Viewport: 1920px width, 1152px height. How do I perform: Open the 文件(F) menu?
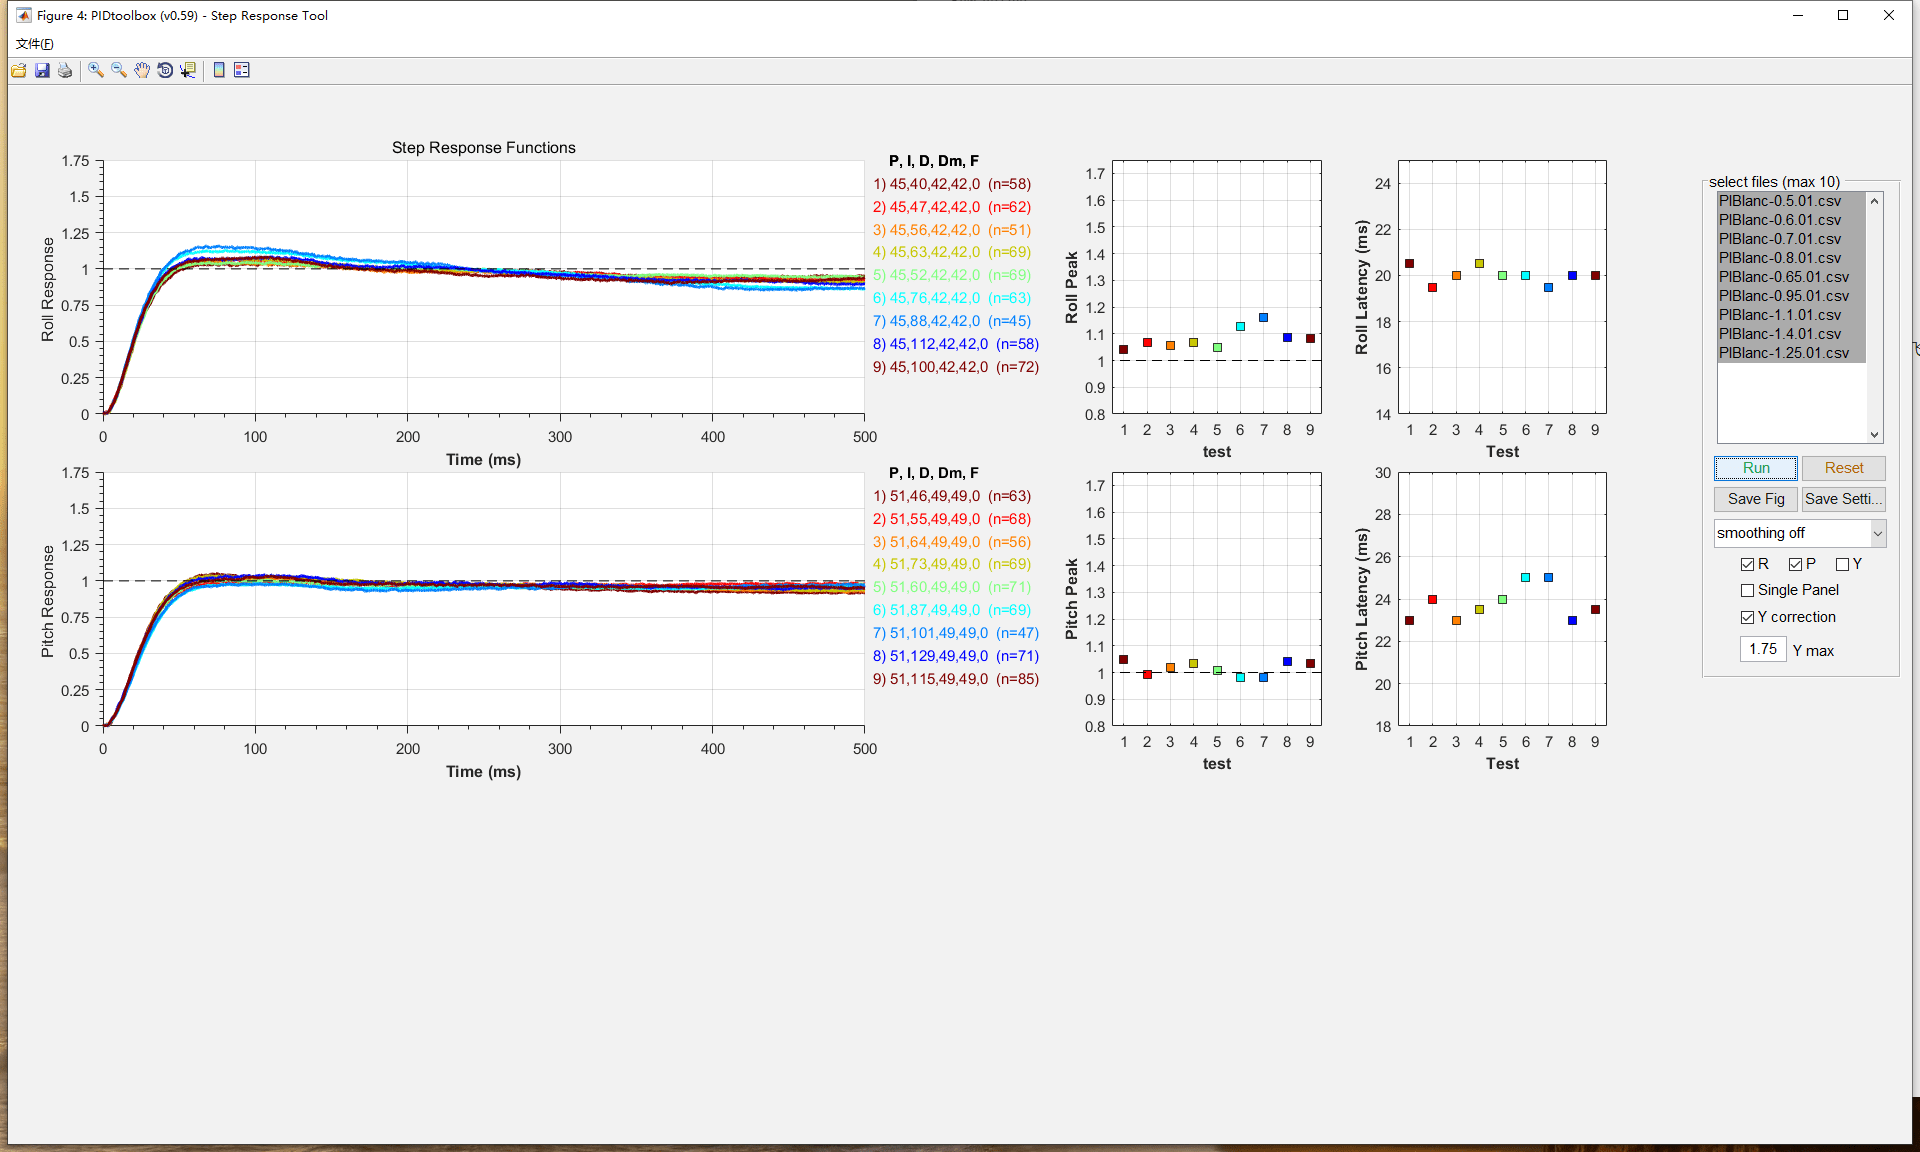(x=35, y=43)
